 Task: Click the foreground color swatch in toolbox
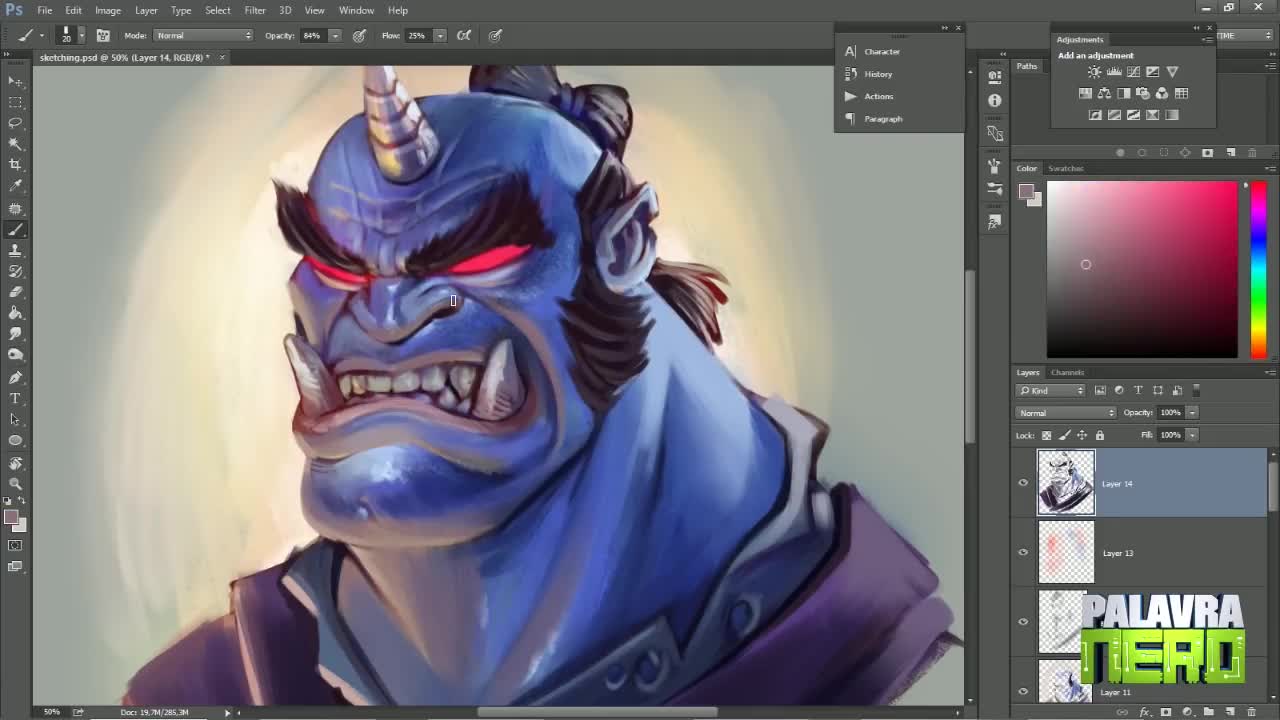(x=11, y=517)
